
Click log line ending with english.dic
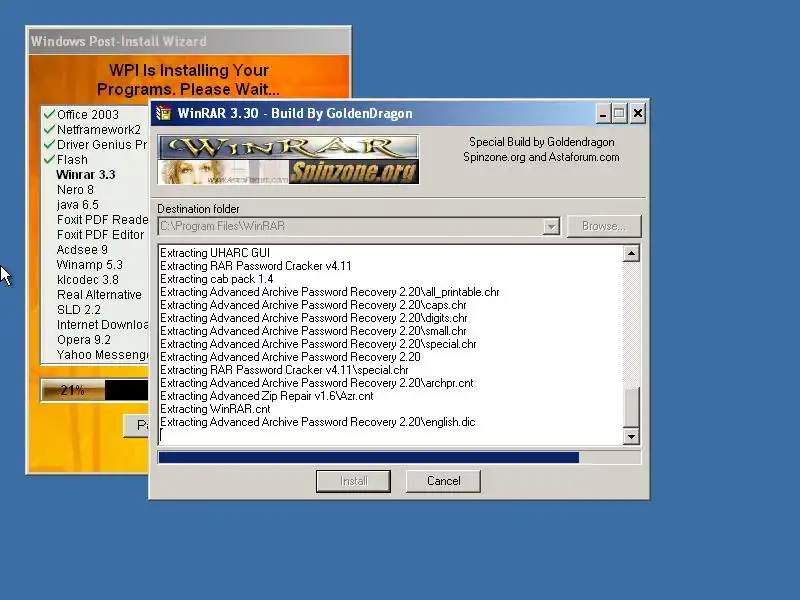[x=317, y=422]
